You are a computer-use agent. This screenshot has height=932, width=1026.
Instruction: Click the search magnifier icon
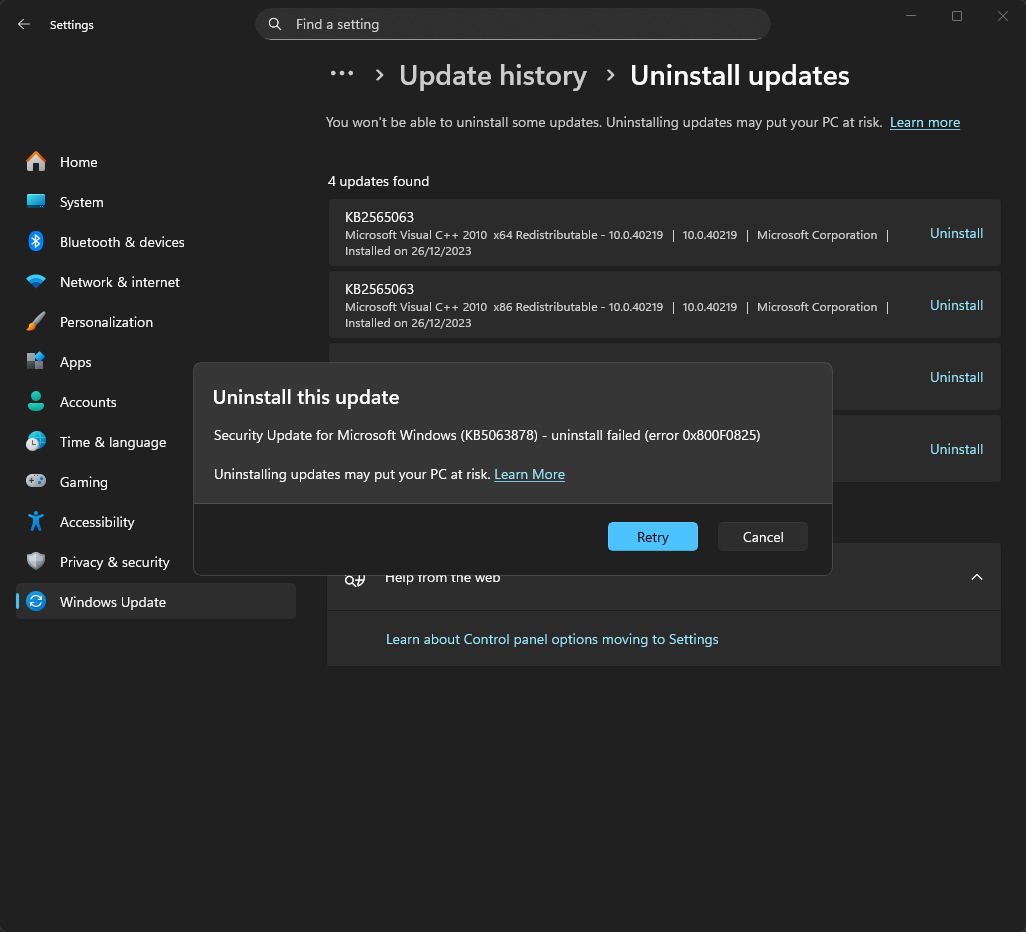pos(275,24)
